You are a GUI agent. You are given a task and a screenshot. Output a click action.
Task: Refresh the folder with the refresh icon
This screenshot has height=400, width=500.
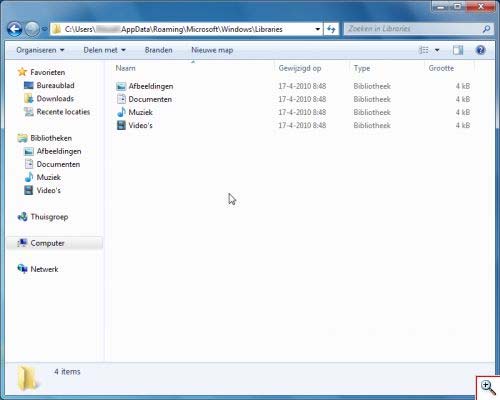tap(331, 29)
